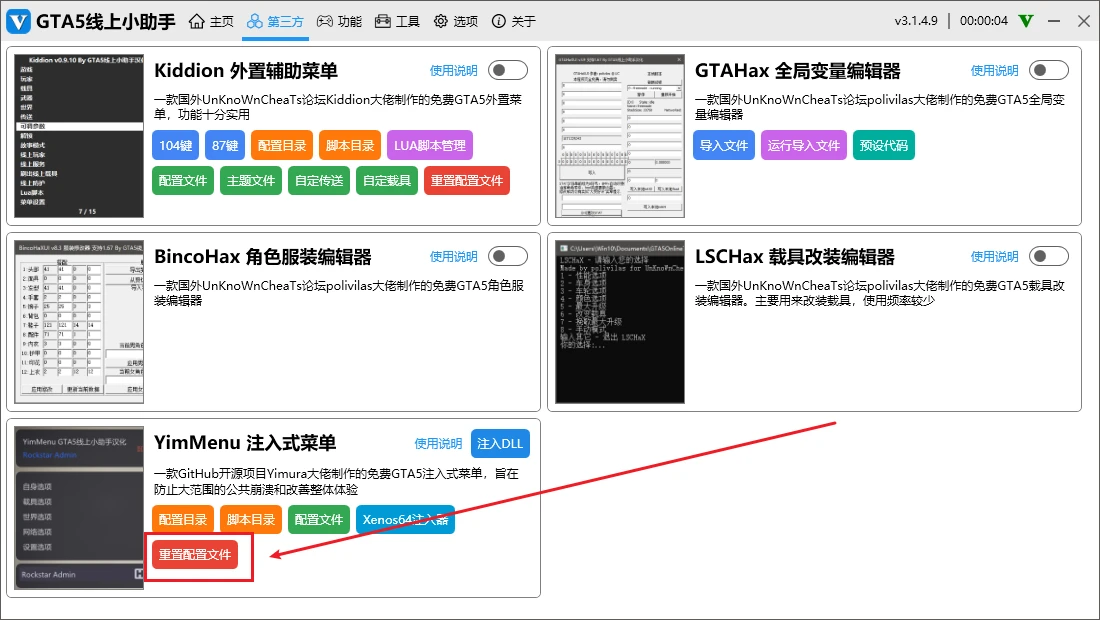The height and width of the screenshot is (620, 1100).
Task: Open LUA脚本管理 on the Kiddion card
Action: point(430,145)
